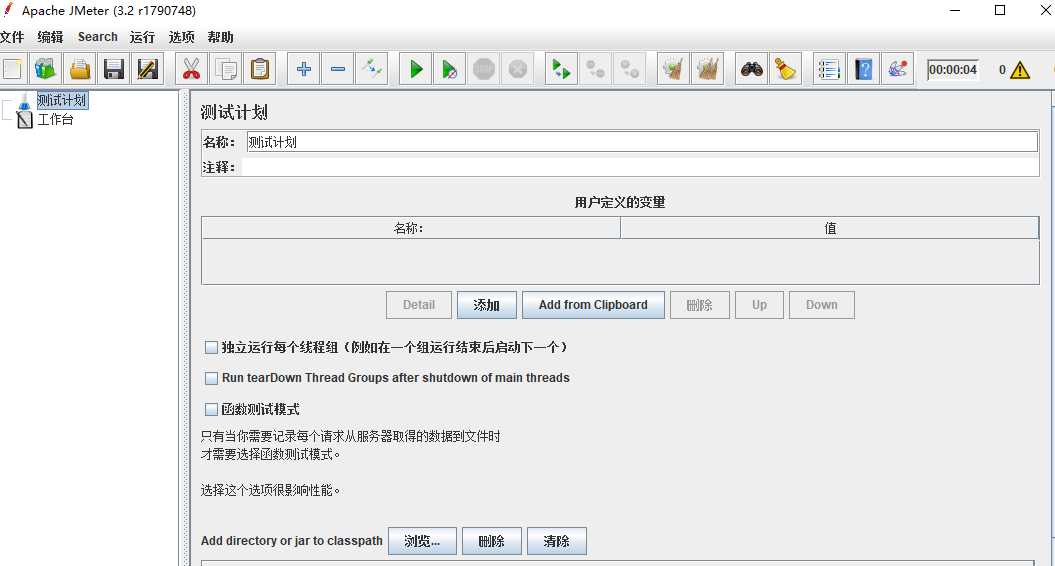The image size is (1055, 566).
Task: Click the New test plan icon
Action: tap(12, 69)
